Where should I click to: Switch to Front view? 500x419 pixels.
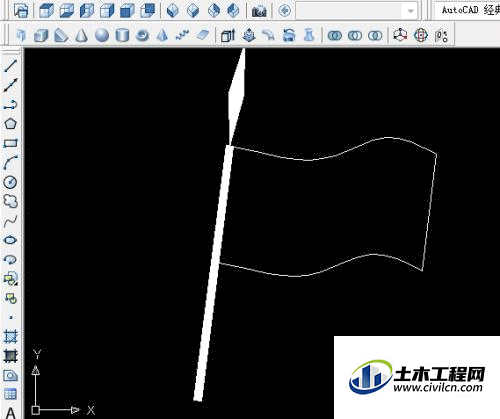[x=127, y=10]
